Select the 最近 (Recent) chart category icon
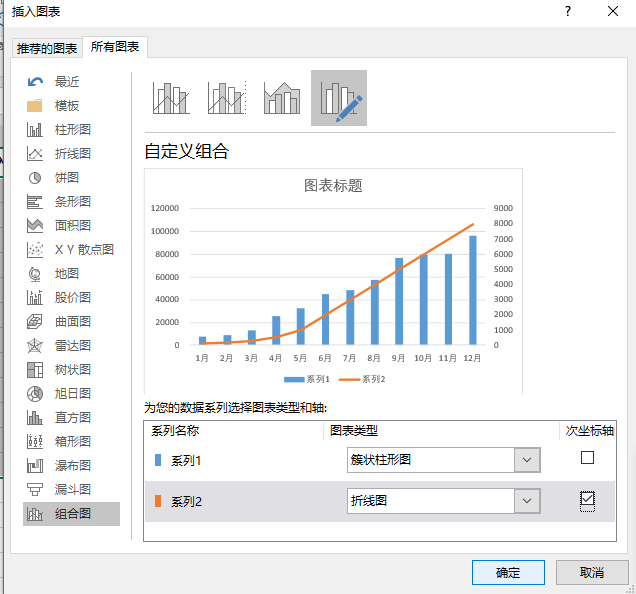This screenshot has height=594, width=636. [x=35, y=82]
